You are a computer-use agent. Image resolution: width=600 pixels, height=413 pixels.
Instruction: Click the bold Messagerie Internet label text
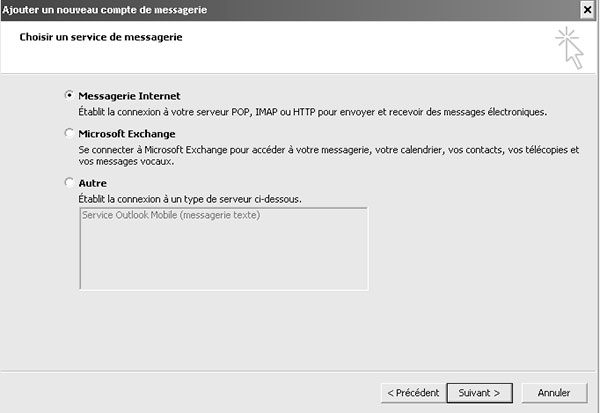click(129, 96)
